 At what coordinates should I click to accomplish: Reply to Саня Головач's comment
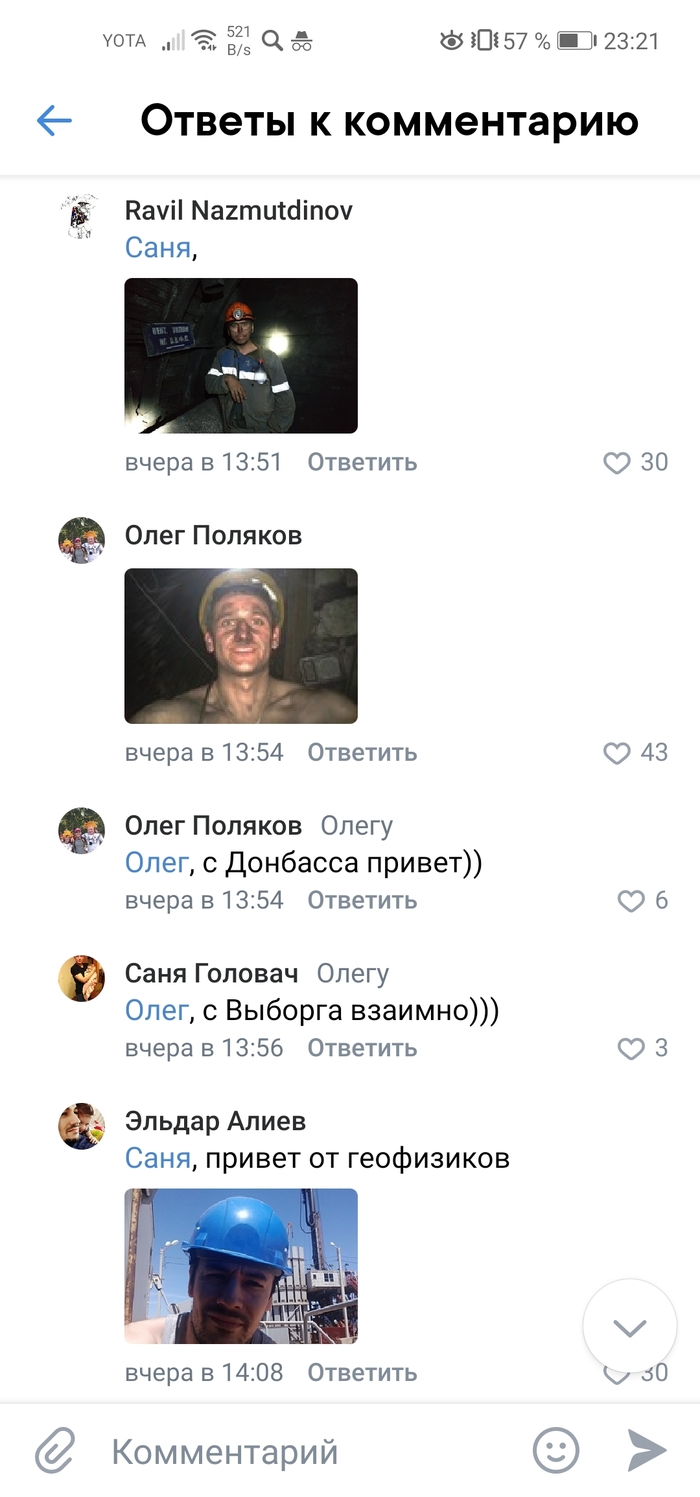click(x=362, y=1048)
